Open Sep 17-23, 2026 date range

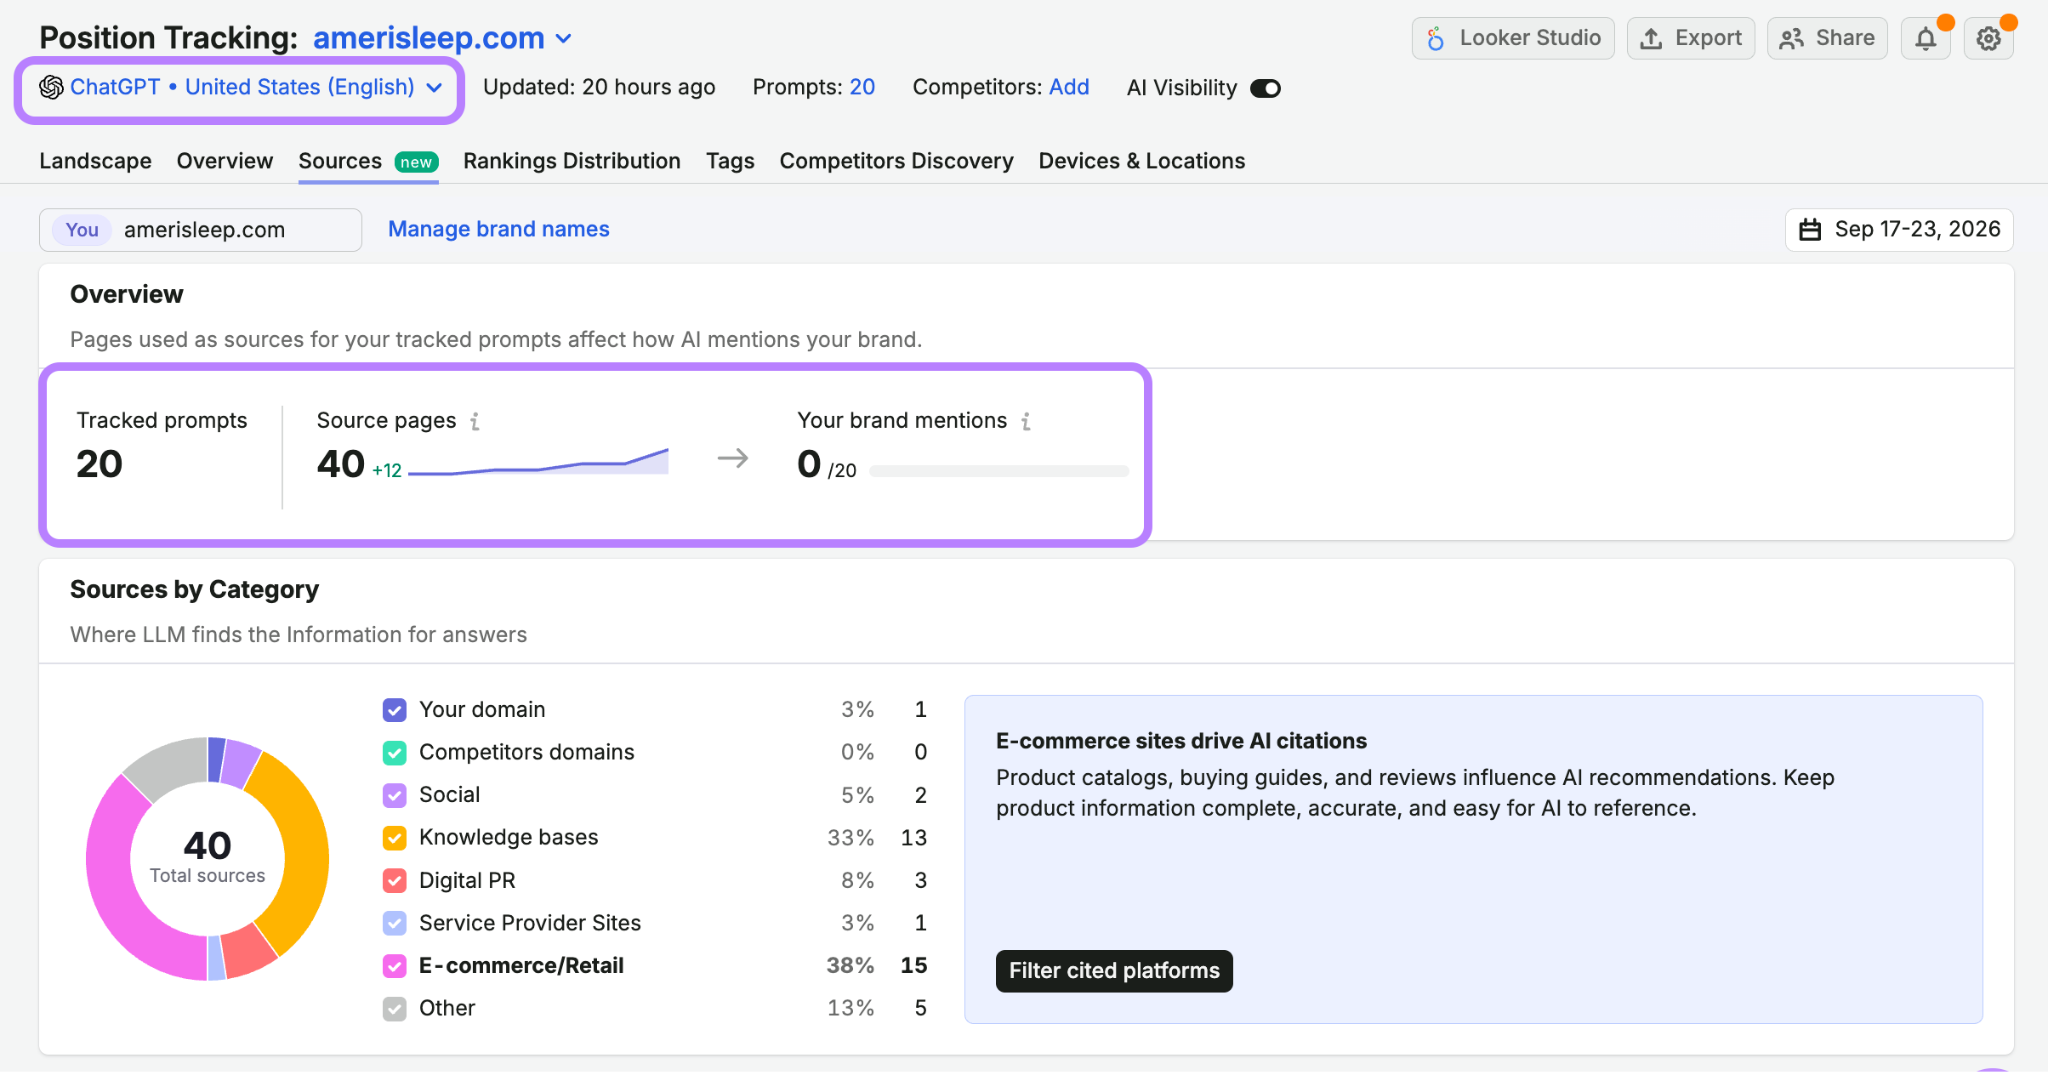tap(1899, 230)
